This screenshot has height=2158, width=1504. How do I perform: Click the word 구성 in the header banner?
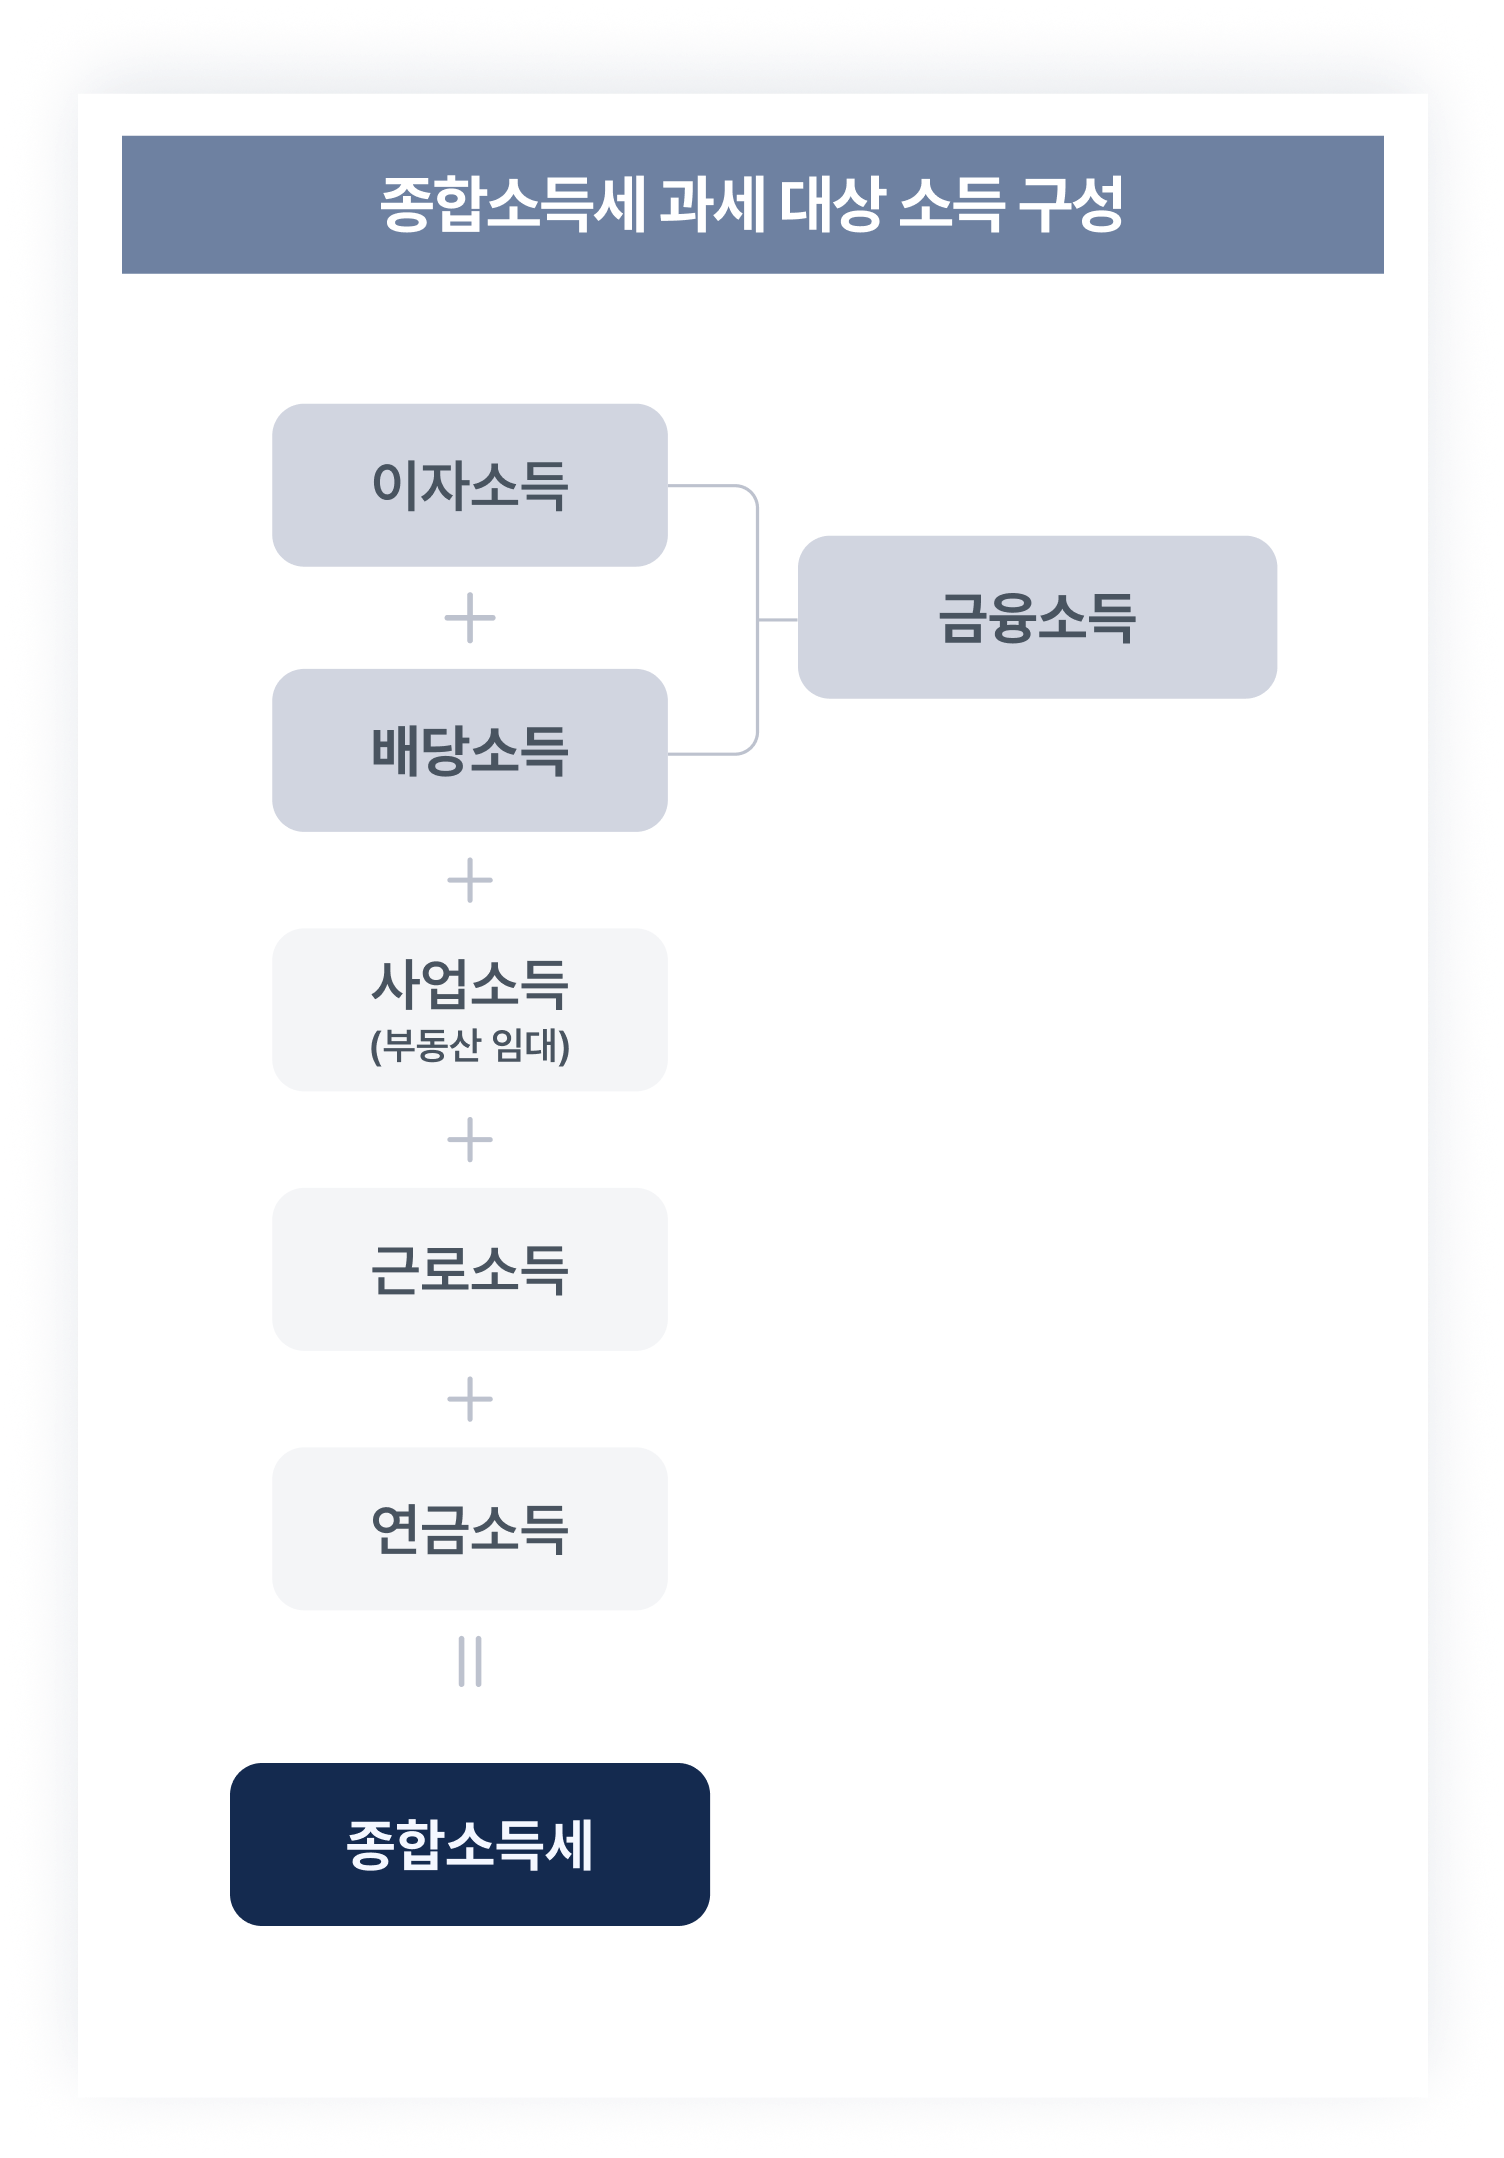(x=1071, y=205)
